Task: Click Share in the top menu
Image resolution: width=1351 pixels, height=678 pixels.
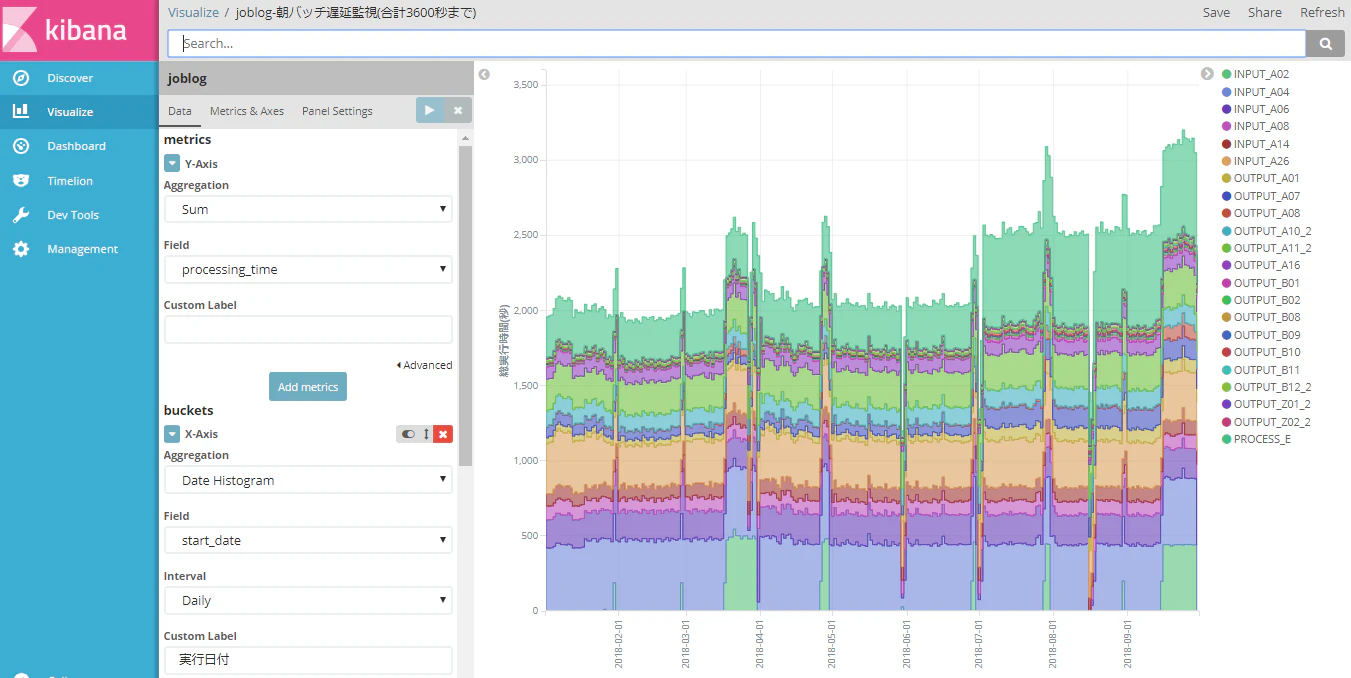Action: coord(1264,12)
